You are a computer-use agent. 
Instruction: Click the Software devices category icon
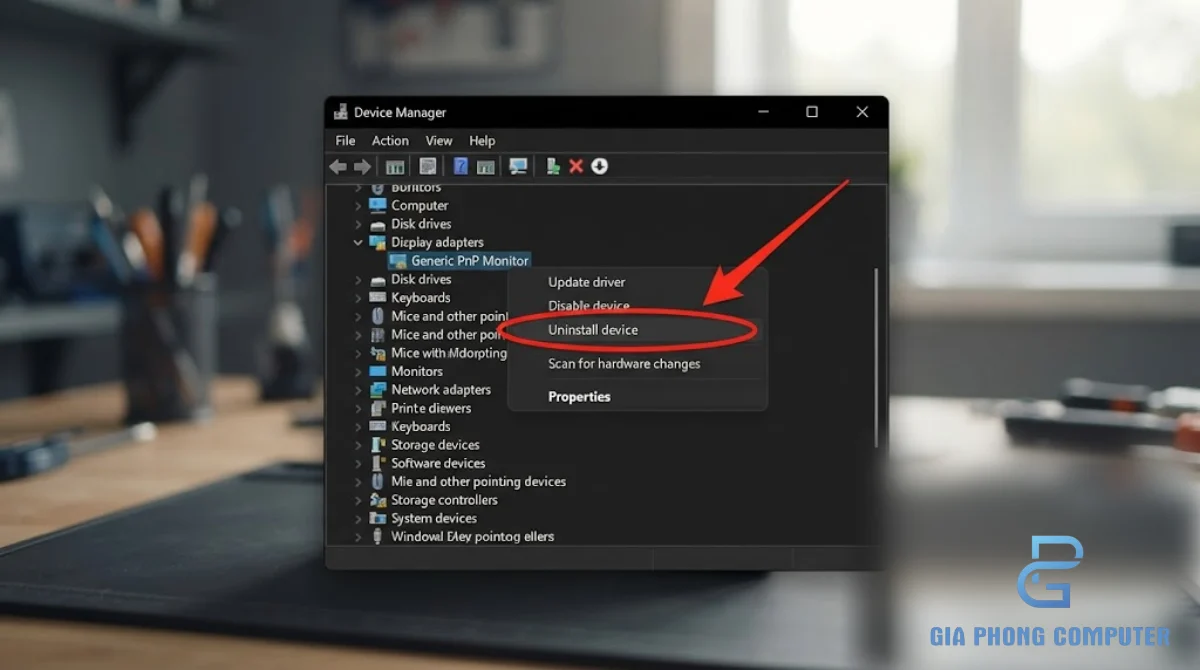point(378,463)
